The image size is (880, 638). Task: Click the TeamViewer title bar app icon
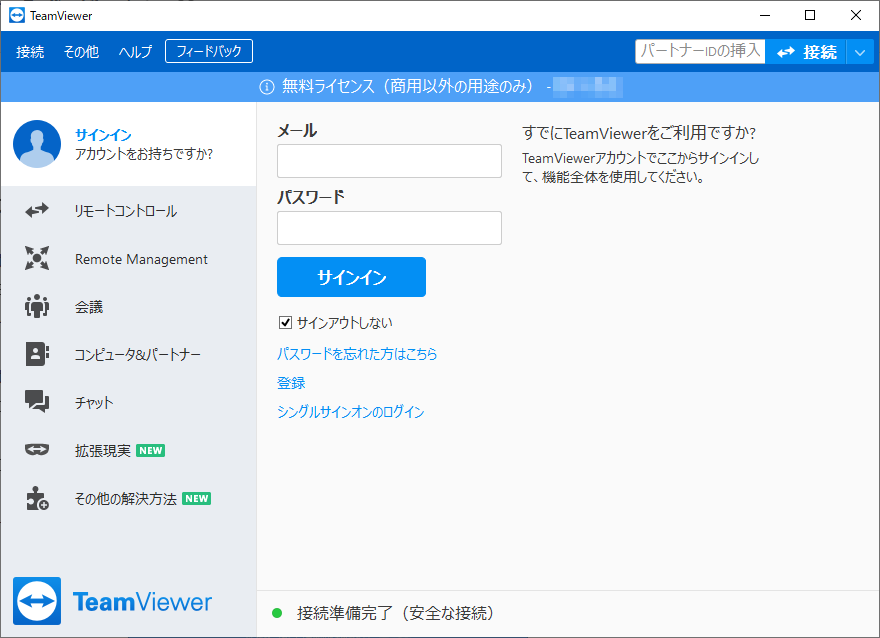(x=17, y=15)
